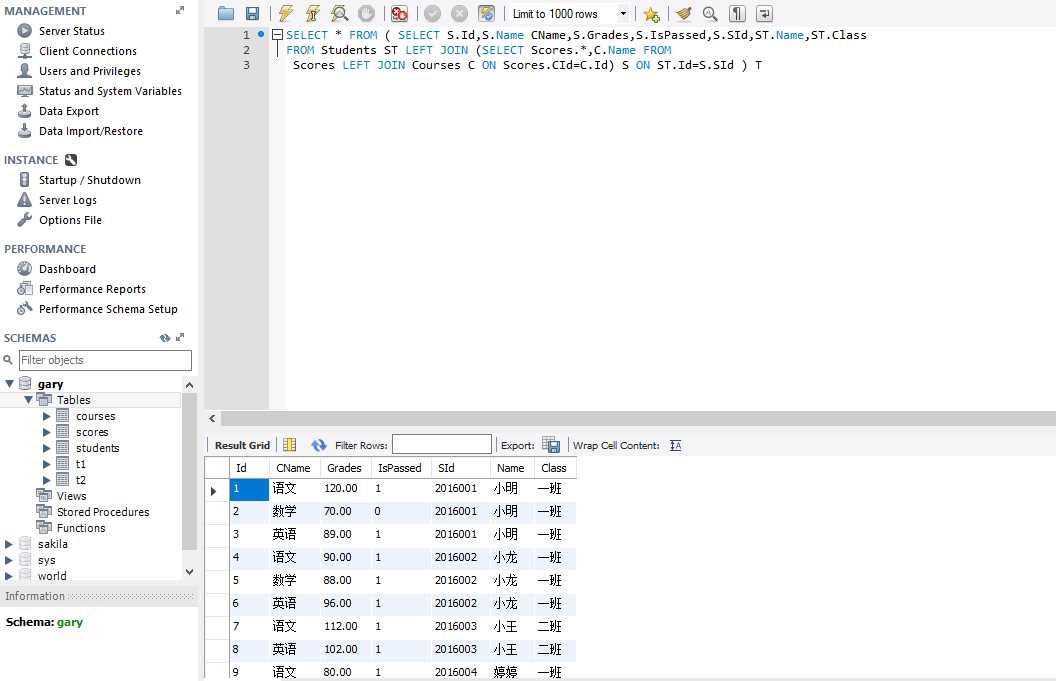Click the Filter Rows input field
The height and width of the screenshot is (681, 1056).
(x=442, y=445)
